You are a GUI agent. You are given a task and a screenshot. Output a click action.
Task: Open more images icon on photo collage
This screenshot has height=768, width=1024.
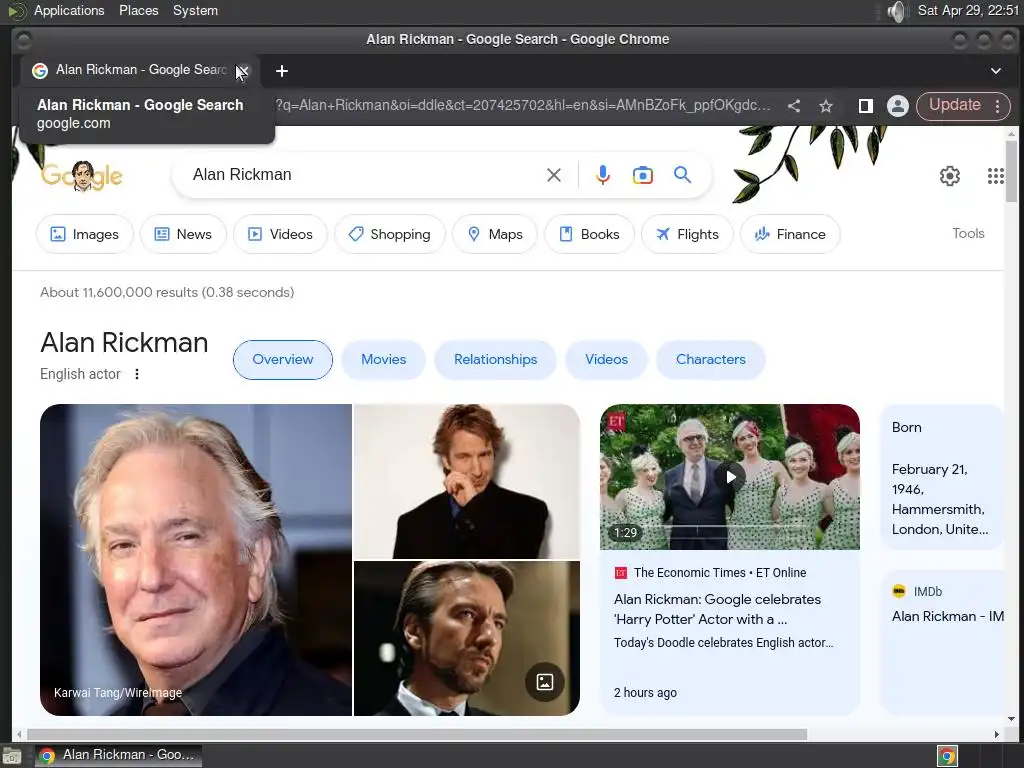(545, 682)
